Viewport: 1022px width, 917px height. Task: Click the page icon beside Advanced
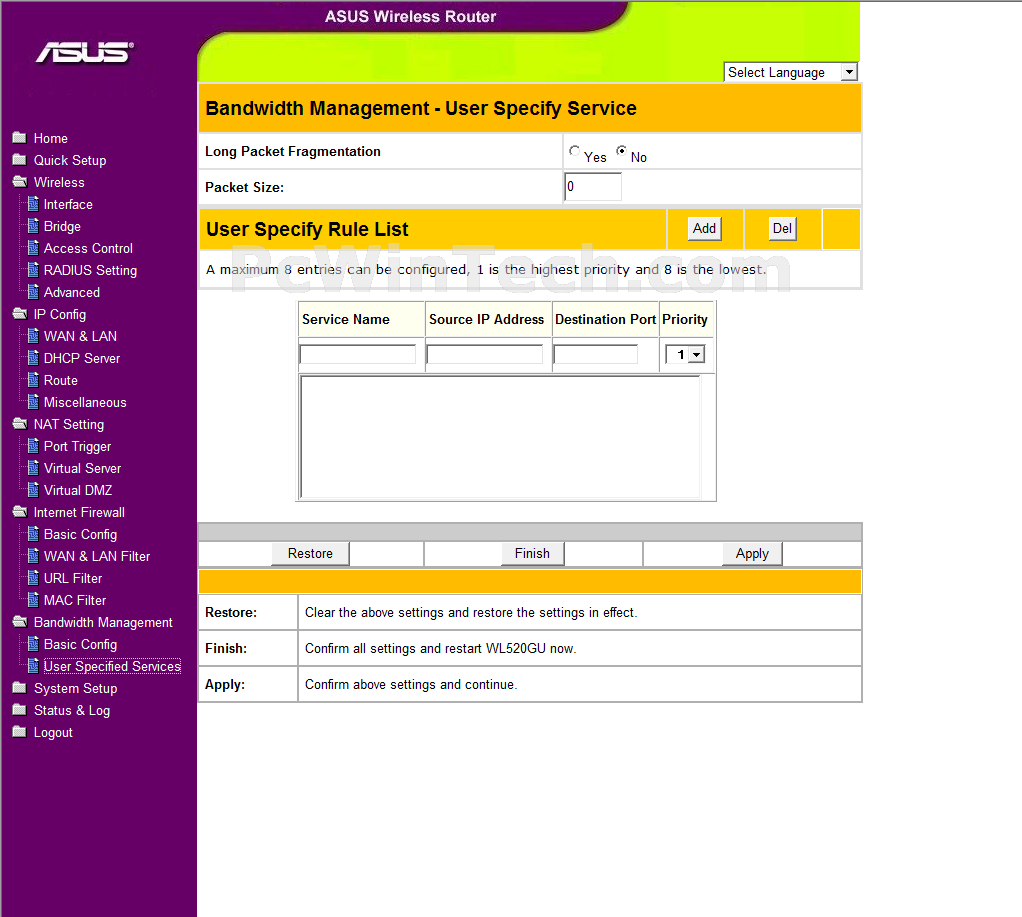tap(33, 292)
